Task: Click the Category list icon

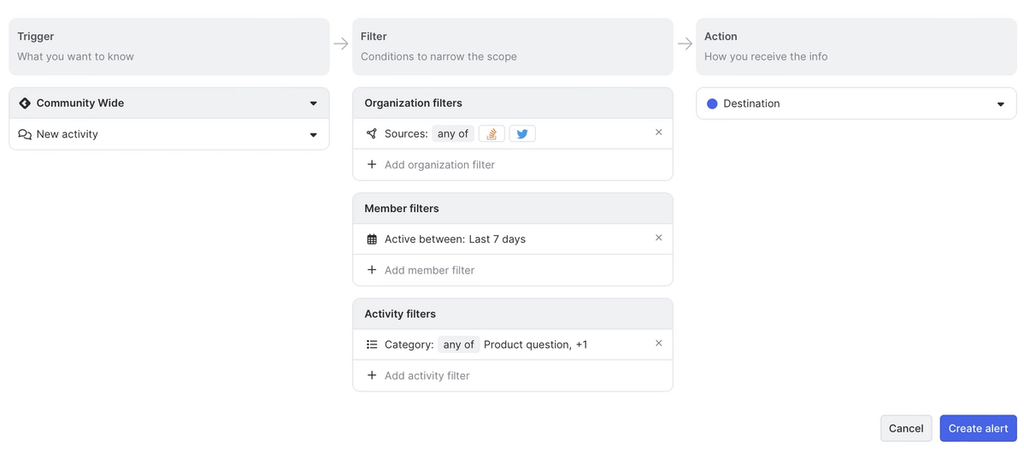Action: 372,345
